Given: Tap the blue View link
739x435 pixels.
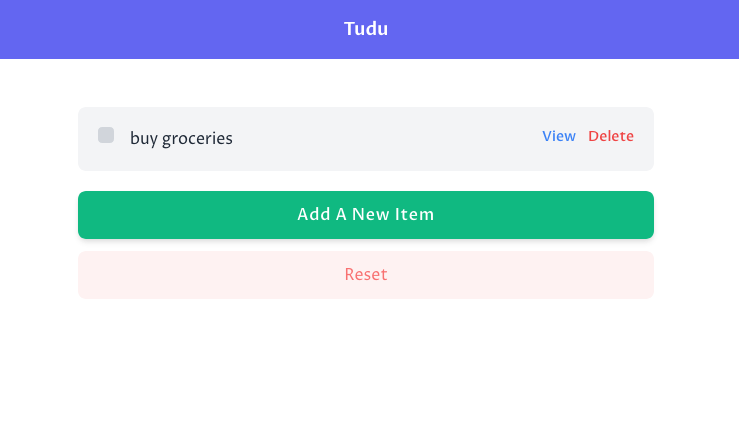Looking at the screenshot, I should pyautogui.click(x=558, y=136).
